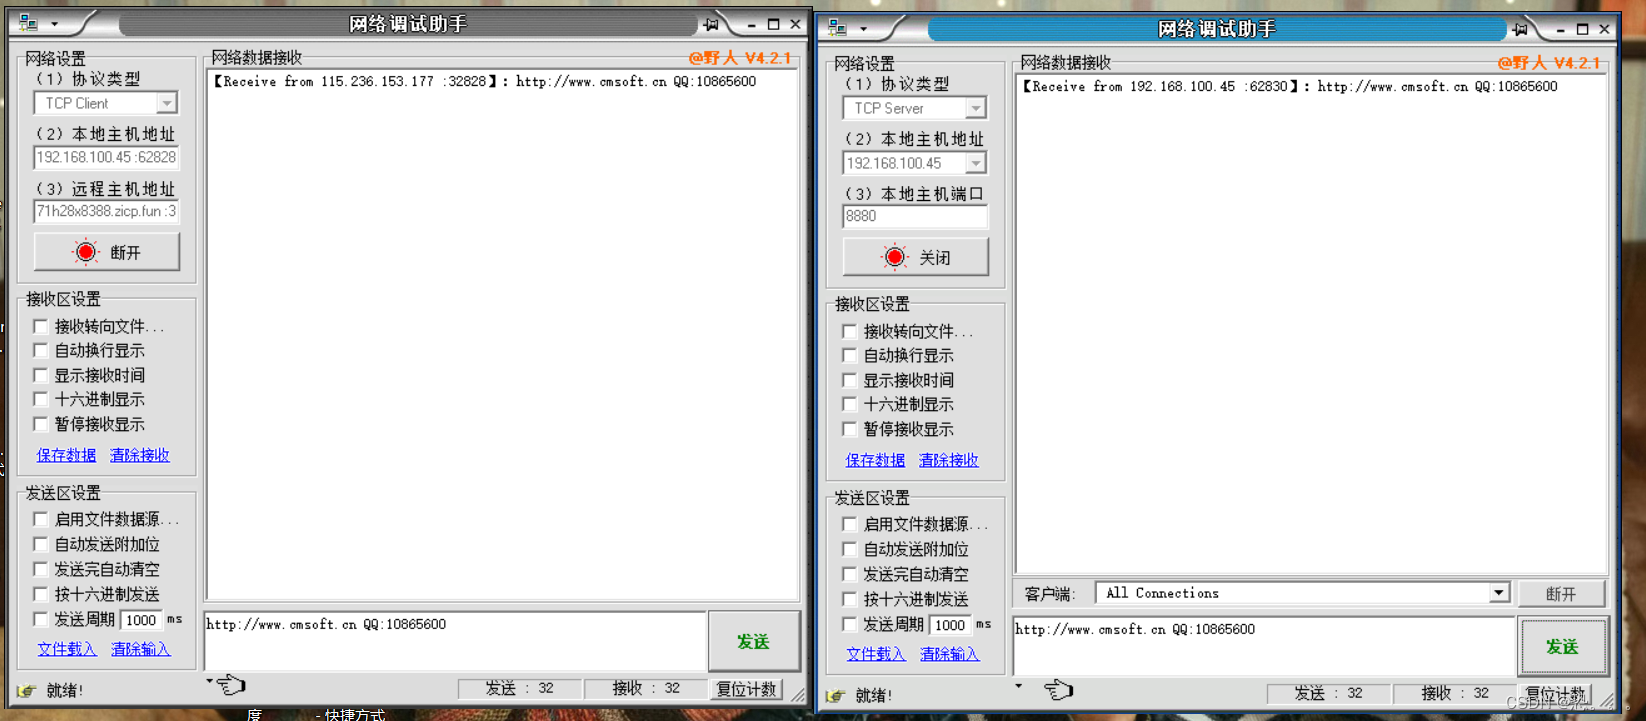
Task: Enable 暂停接收显示 in client window
Action: click(41, 424)
